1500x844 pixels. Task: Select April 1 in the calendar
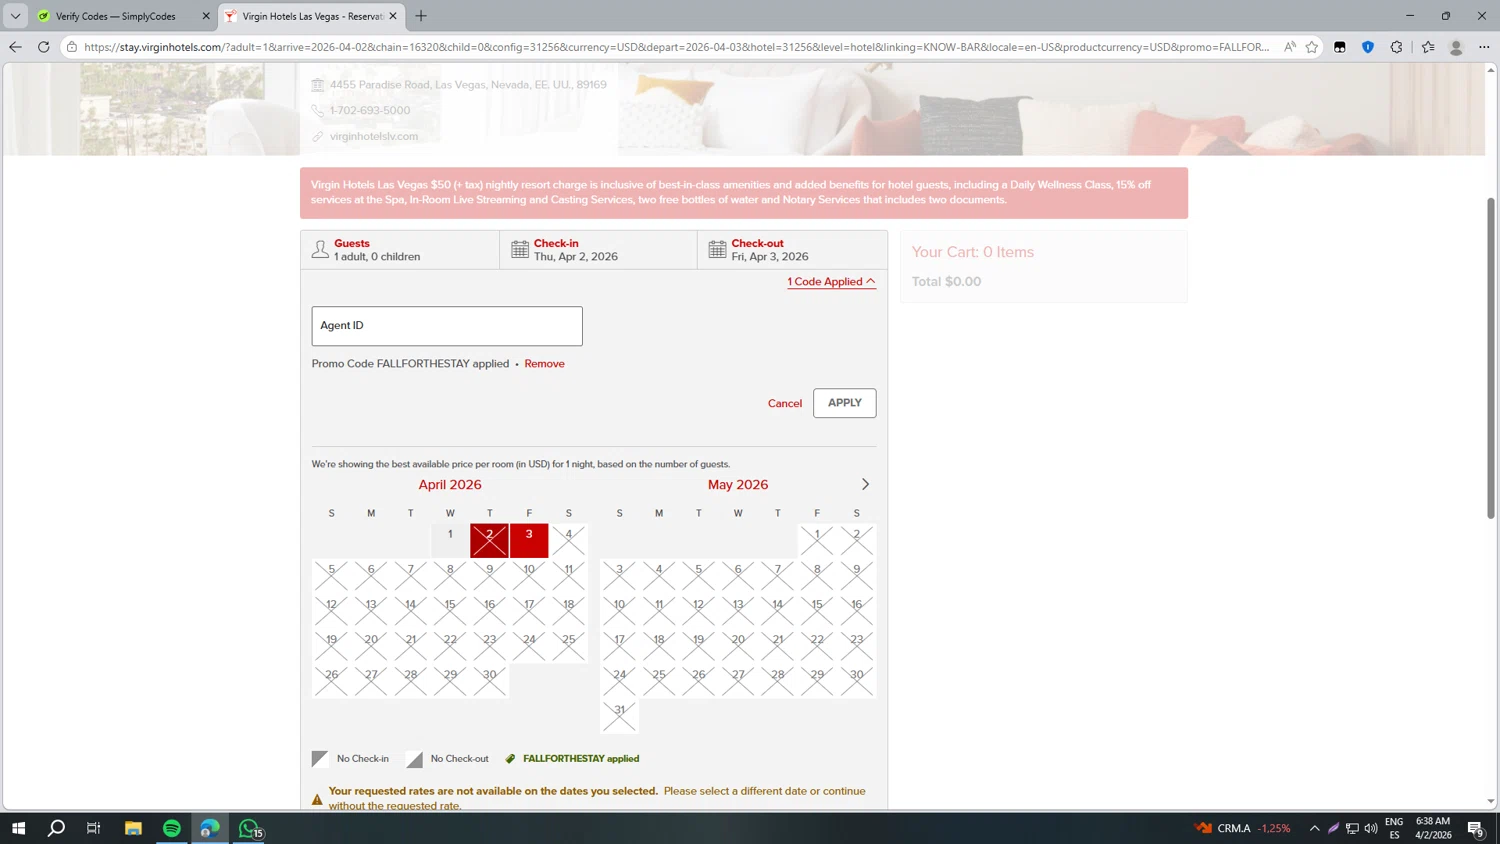pyautogui.click(x=450, y=540)
